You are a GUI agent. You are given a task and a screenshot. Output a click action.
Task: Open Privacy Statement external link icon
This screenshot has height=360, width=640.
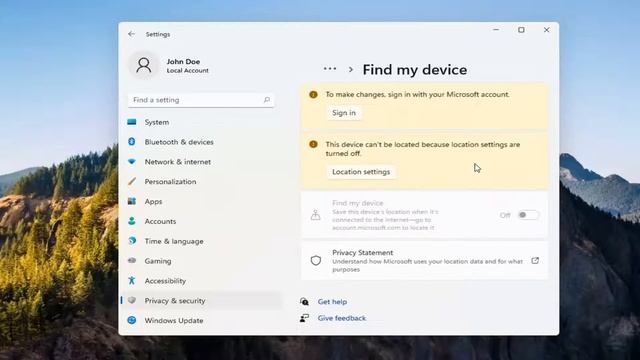535,260
